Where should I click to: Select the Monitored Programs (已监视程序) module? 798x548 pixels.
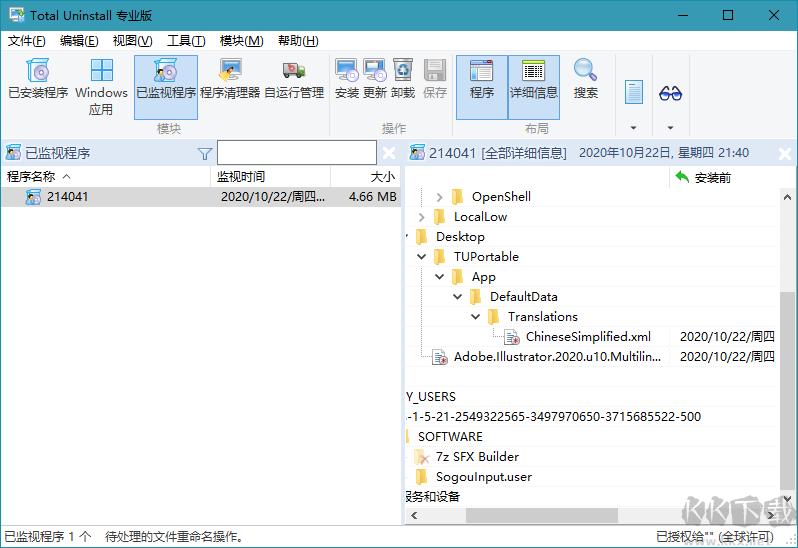(166, 87)
